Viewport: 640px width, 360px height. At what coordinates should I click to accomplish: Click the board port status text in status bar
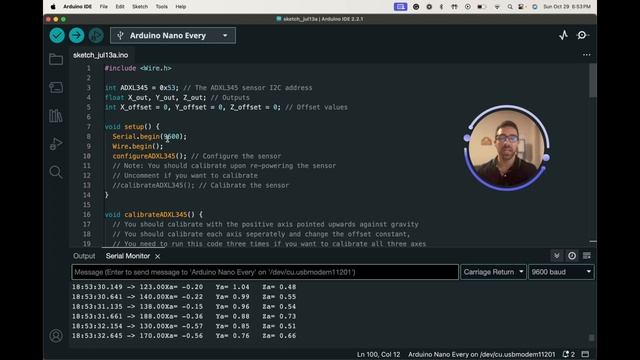click(x=482, y=354)
